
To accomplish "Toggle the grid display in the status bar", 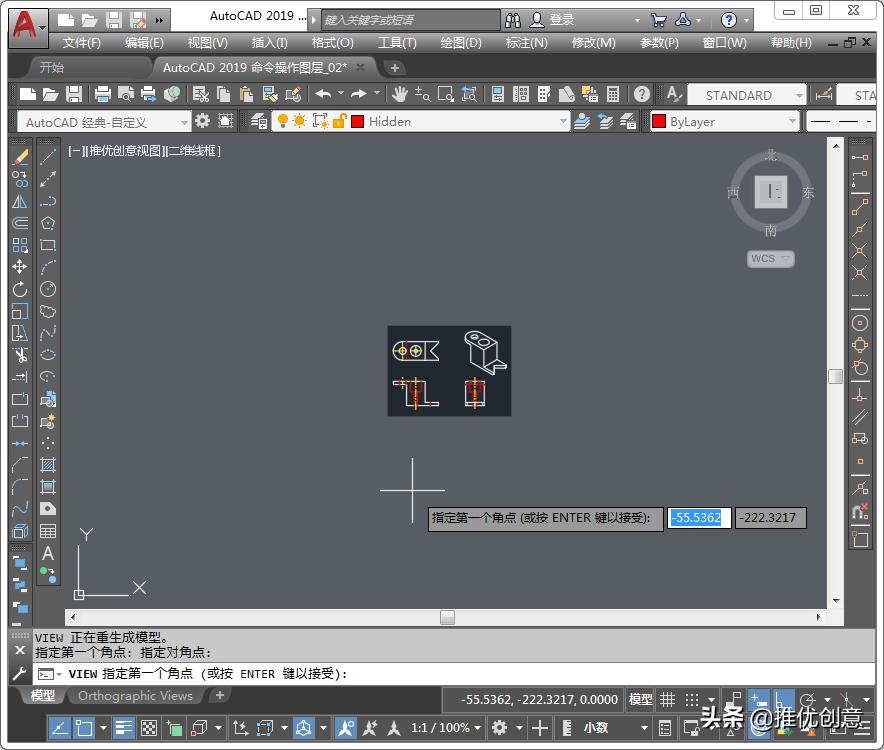I will tap(666, 698).
